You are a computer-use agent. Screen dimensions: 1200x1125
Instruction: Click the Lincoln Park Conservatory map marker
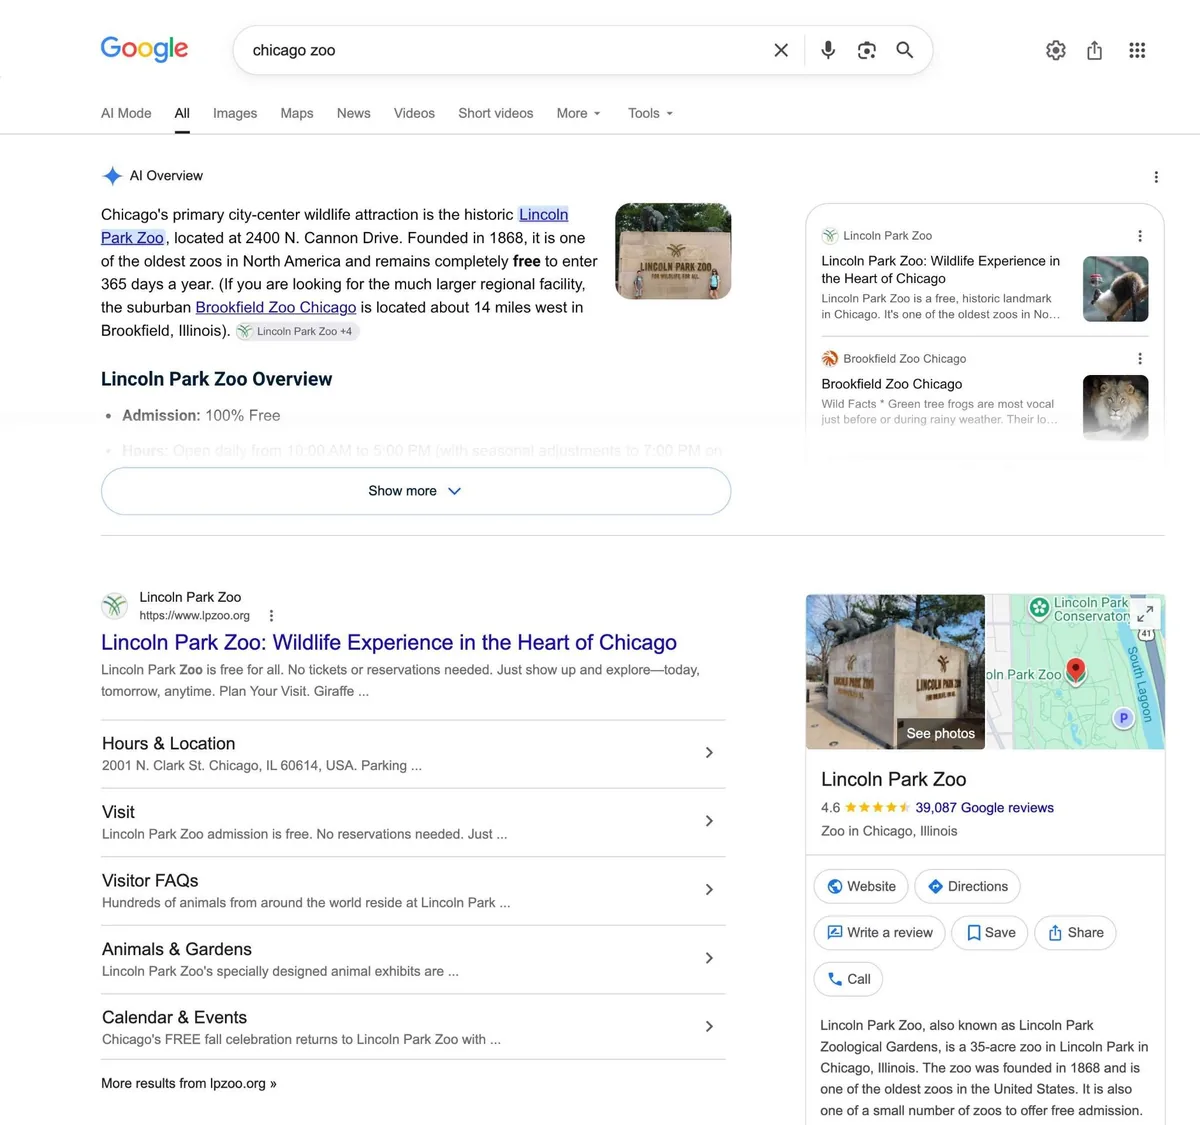(1039, 606)
